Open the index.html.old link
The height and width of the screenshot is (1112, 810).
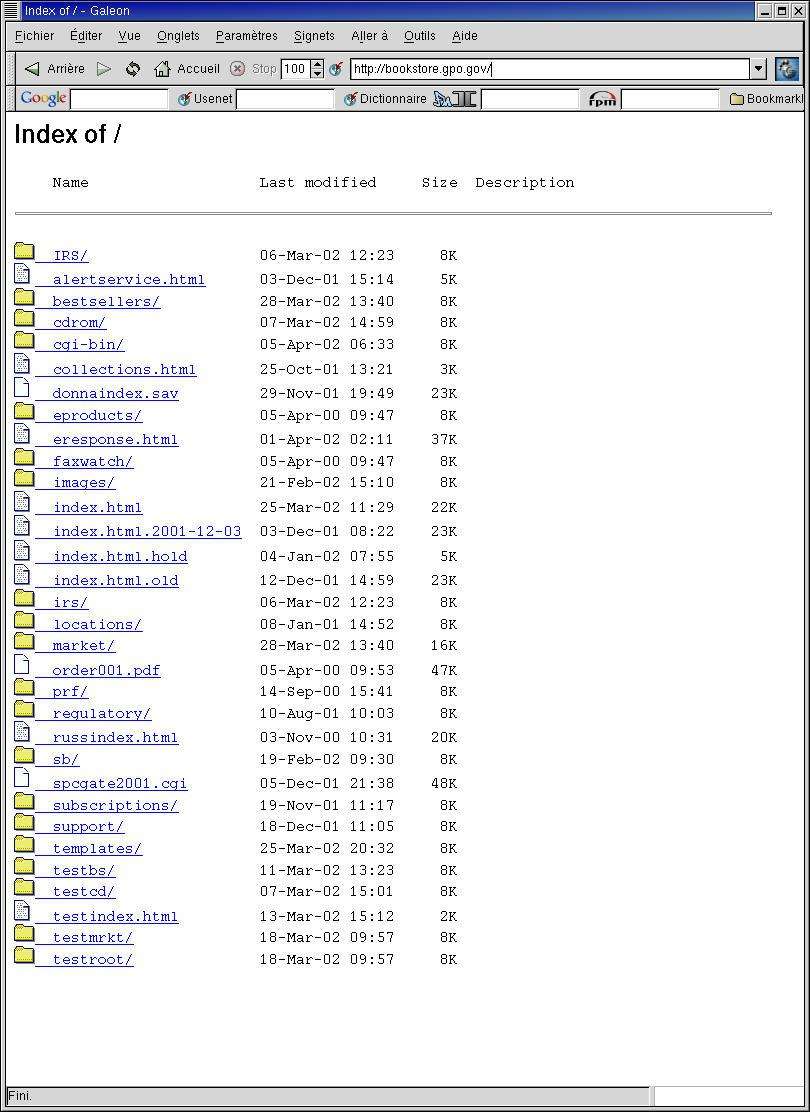tap(116, 581)
